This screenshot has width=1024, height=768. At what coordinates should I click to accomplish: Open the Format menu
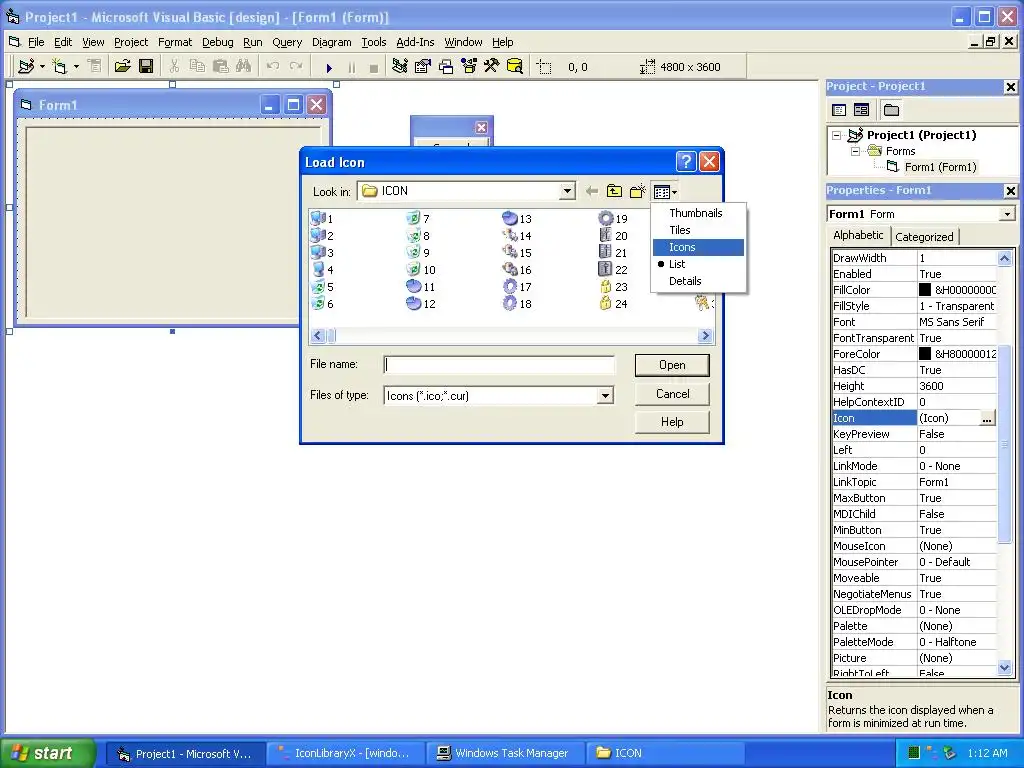tap(175, 42)
